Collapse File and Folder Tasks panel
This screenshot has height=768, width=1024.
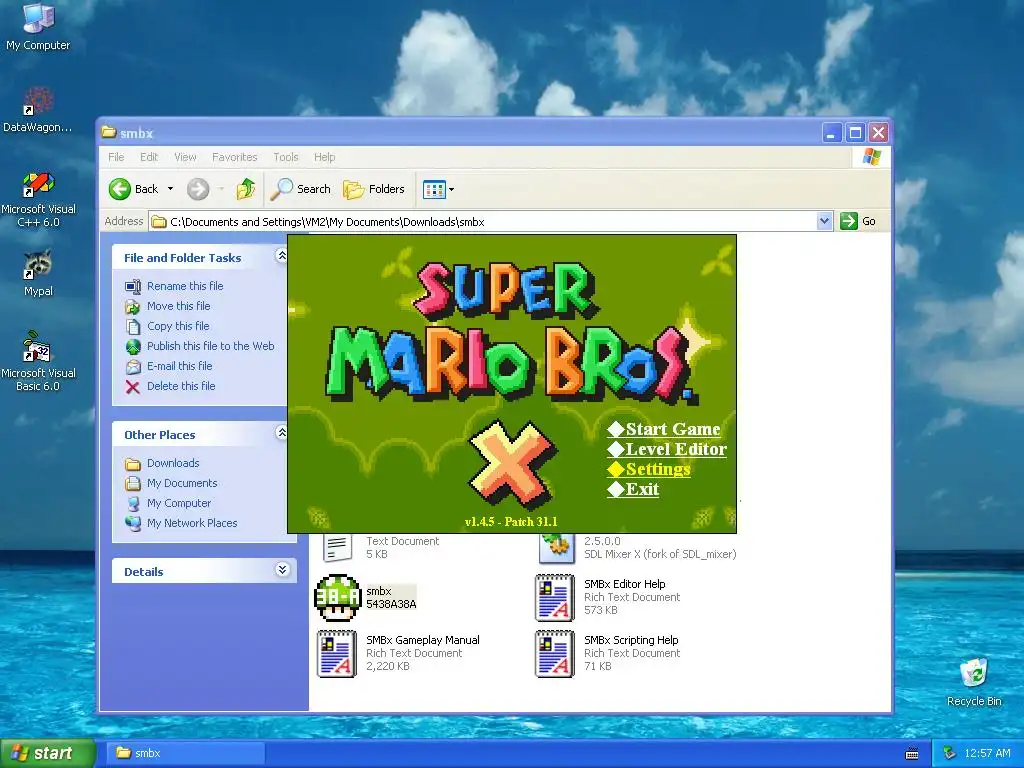click(281, 255)
